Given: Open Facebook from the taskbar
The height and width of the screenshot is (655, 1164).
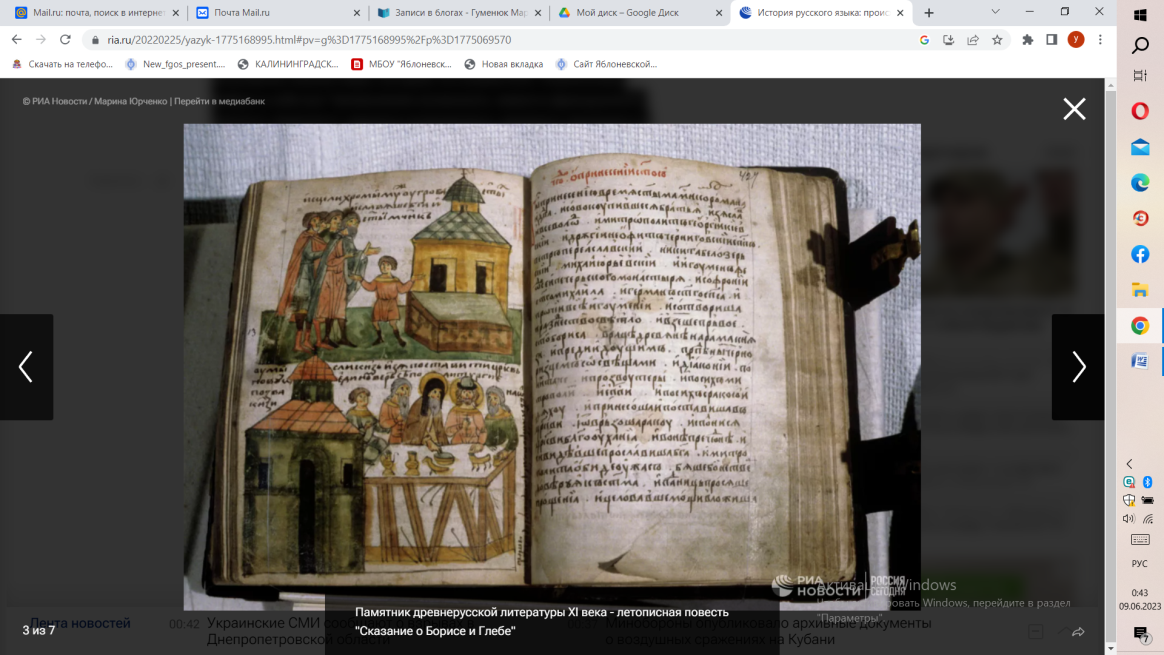Looking at the screenshot, I should [x=1140, y=255].
